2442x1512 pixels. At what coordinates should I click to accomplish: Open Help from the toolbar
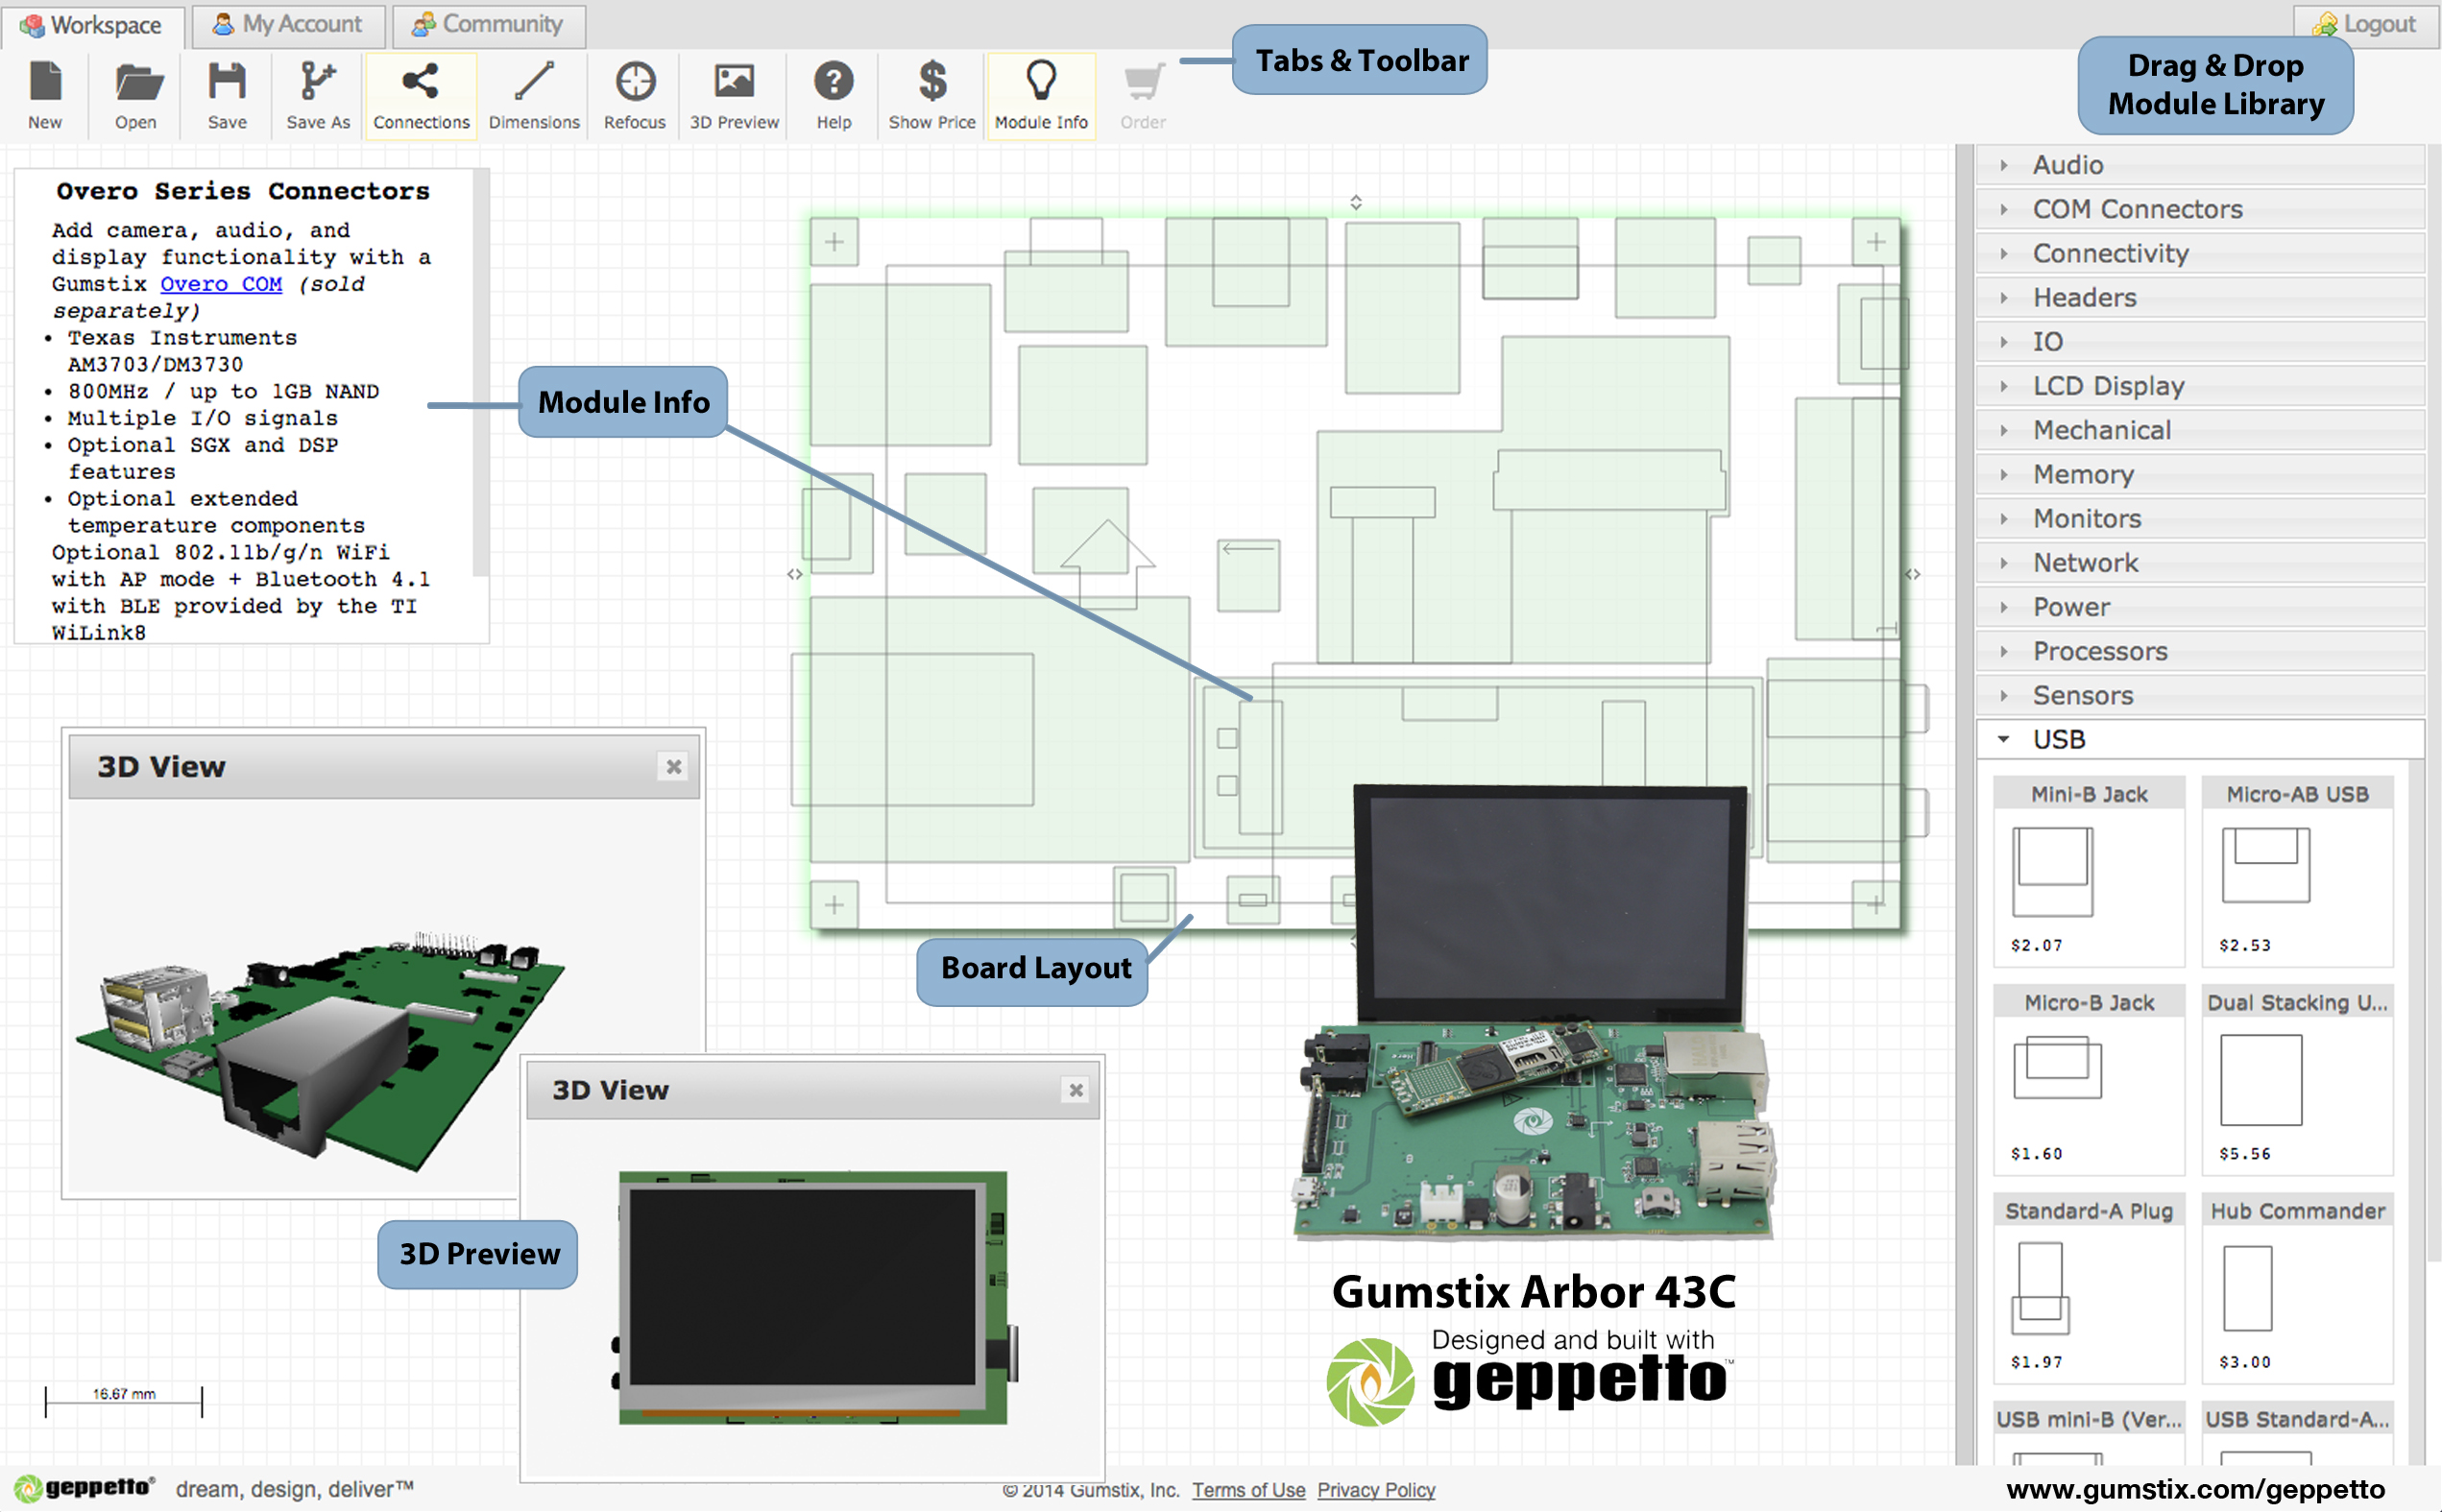coord(834,96)
